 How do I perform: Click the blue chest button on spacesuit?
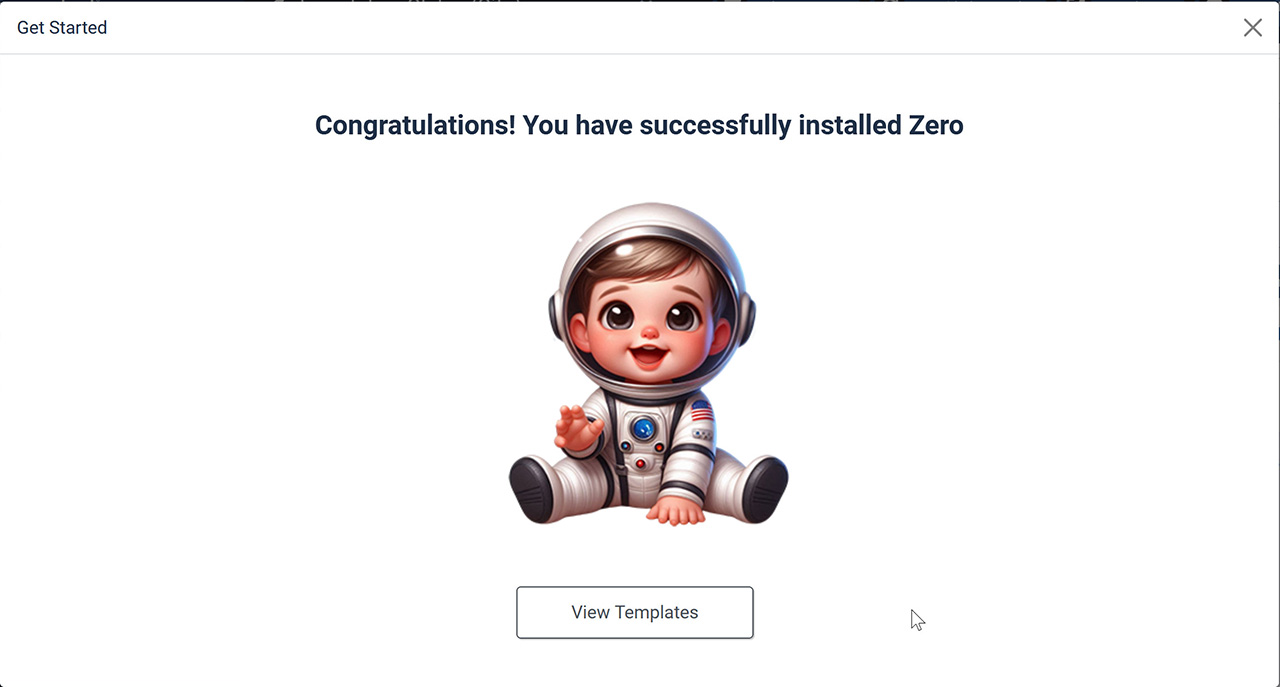point(643,429)
